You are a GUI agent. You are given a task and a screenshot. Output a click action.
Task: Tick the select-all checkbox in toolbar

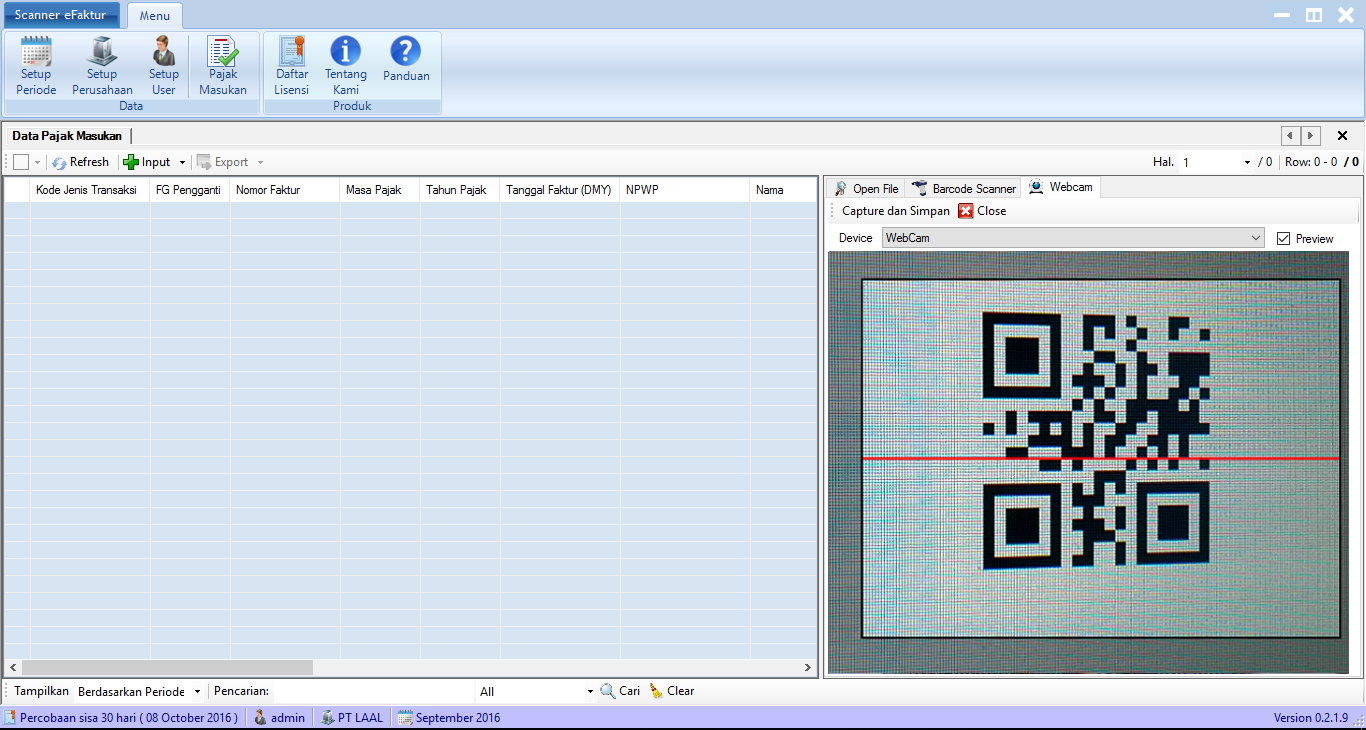21,162
